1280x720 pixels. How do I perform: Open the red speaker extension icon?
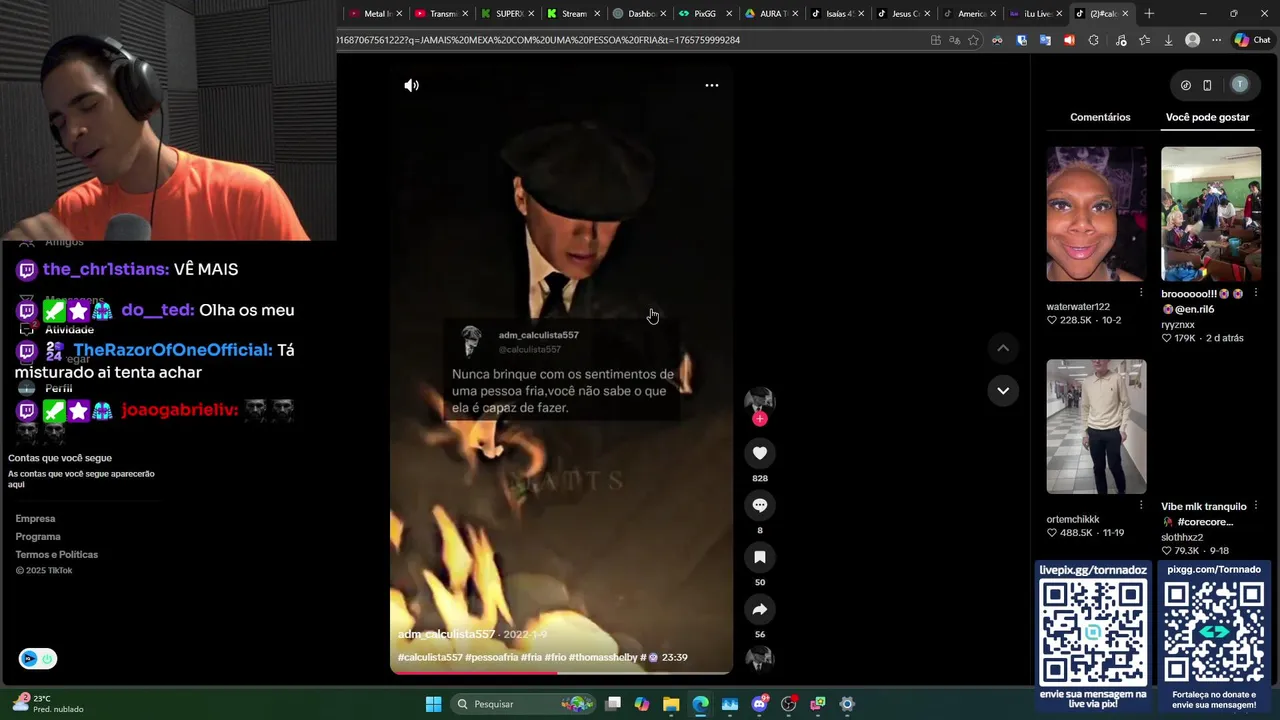tap(1069, 40)
